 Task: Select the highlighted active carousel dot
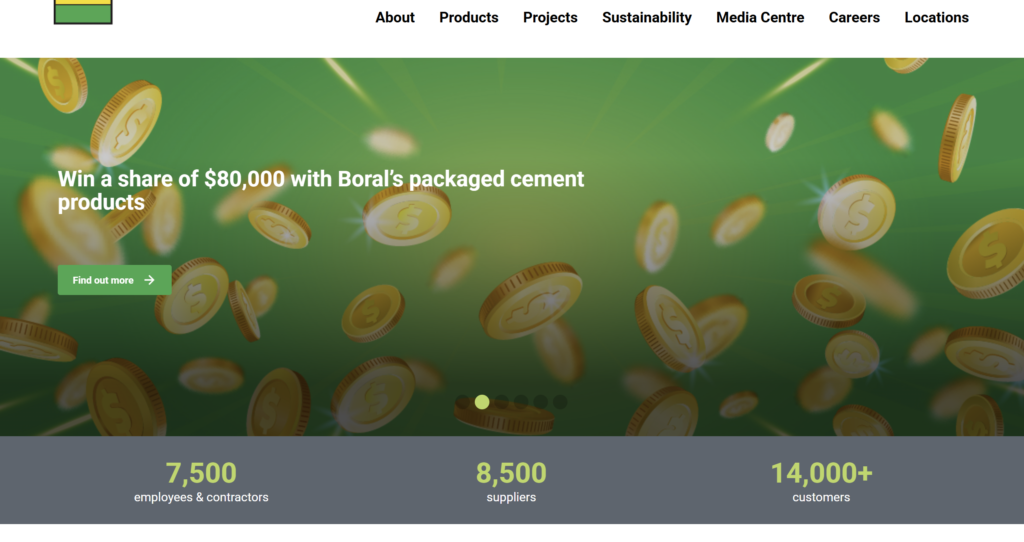[x=482, y=402]
